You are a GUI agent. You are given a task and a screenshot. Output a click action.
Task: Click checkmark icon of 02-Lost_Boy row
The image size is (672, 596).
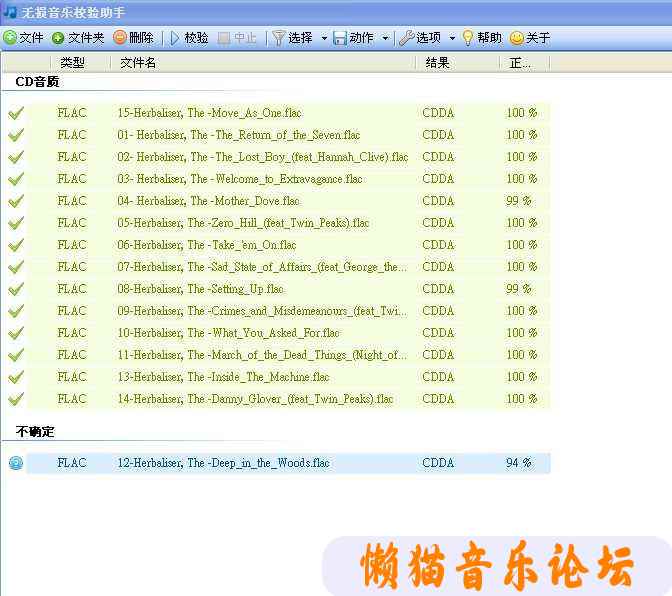pyautogui.click(x=16, y=157)
